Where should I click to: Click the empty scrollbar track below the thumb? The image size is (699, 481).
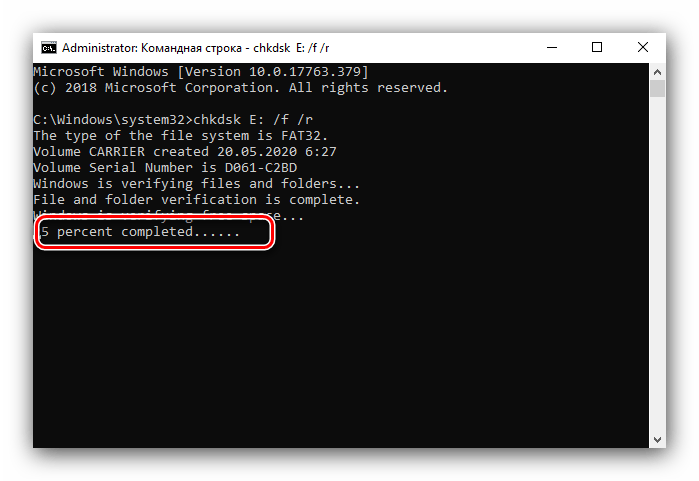pyautogui.click(x=657, y=264)
